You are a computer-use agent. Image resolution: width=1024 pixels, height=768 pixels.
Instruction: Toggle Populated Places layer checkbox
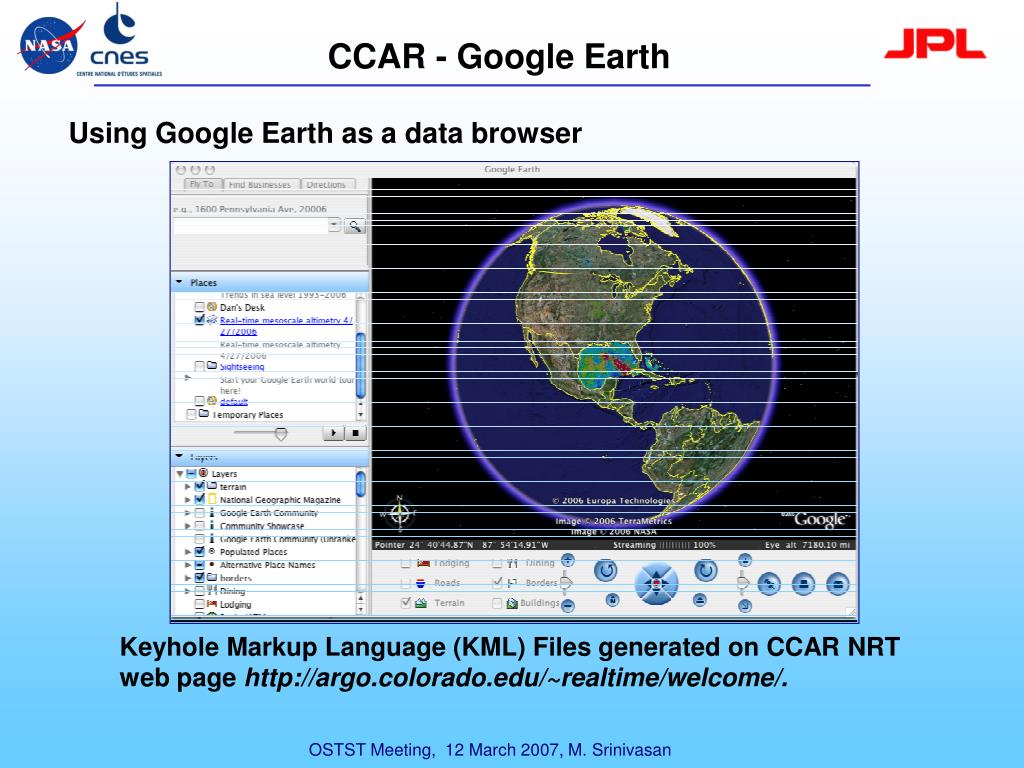point(200,552)
